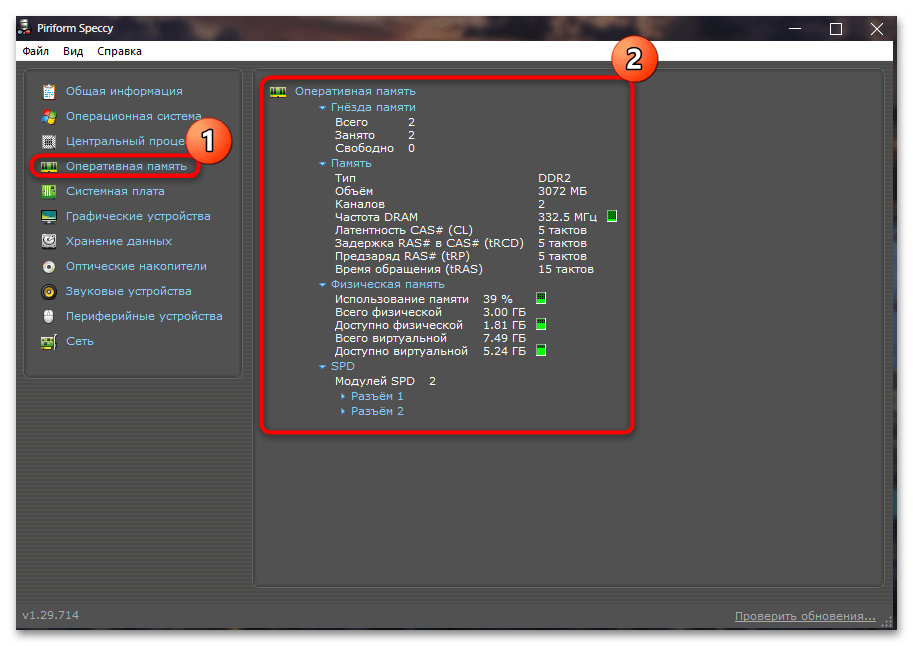This screenshot has height=646, width=913.
Task: Expand the Разъём 1 SPD entry
Action: 343,396
